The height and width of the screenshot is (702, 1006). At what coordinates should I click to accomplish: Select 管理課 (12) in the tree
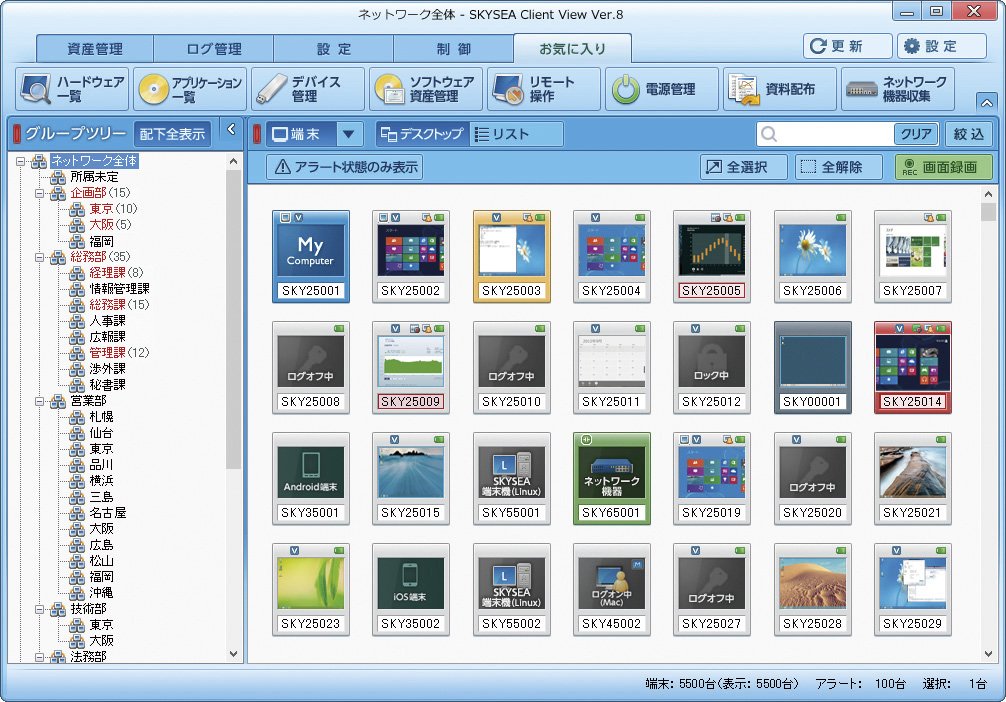click(119, 353)
